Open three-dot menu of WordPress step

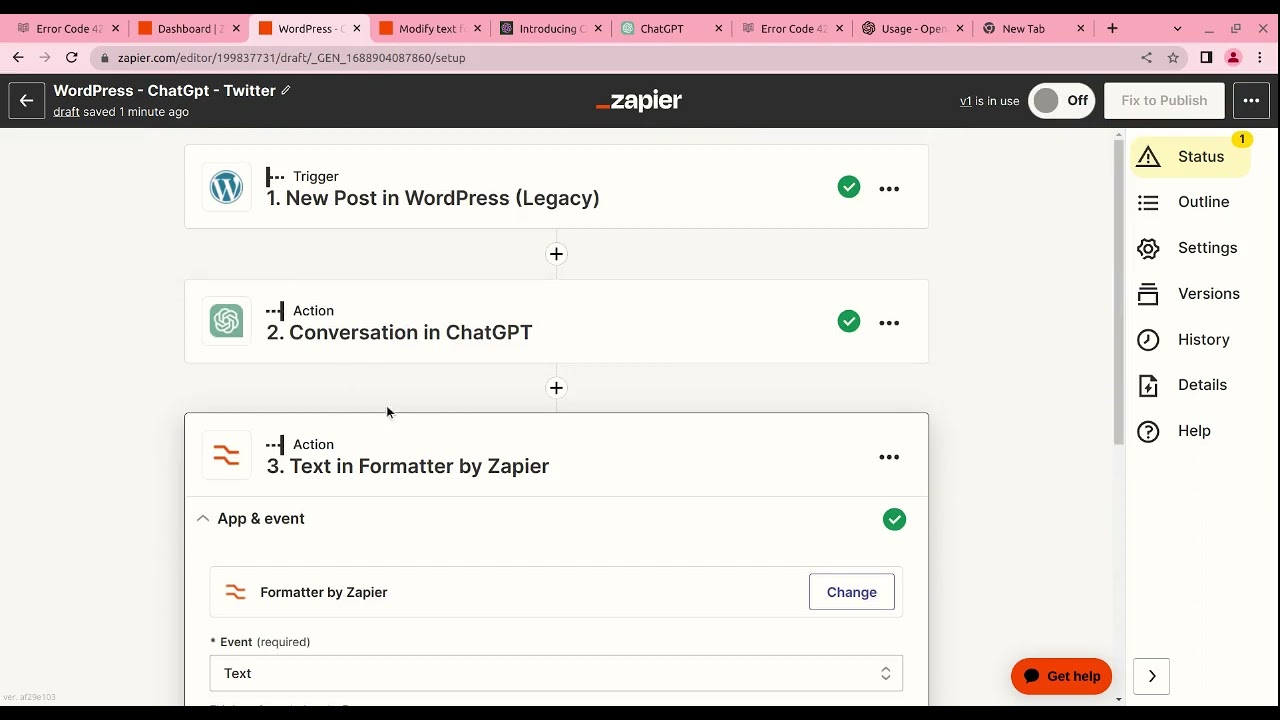[889, 189]
